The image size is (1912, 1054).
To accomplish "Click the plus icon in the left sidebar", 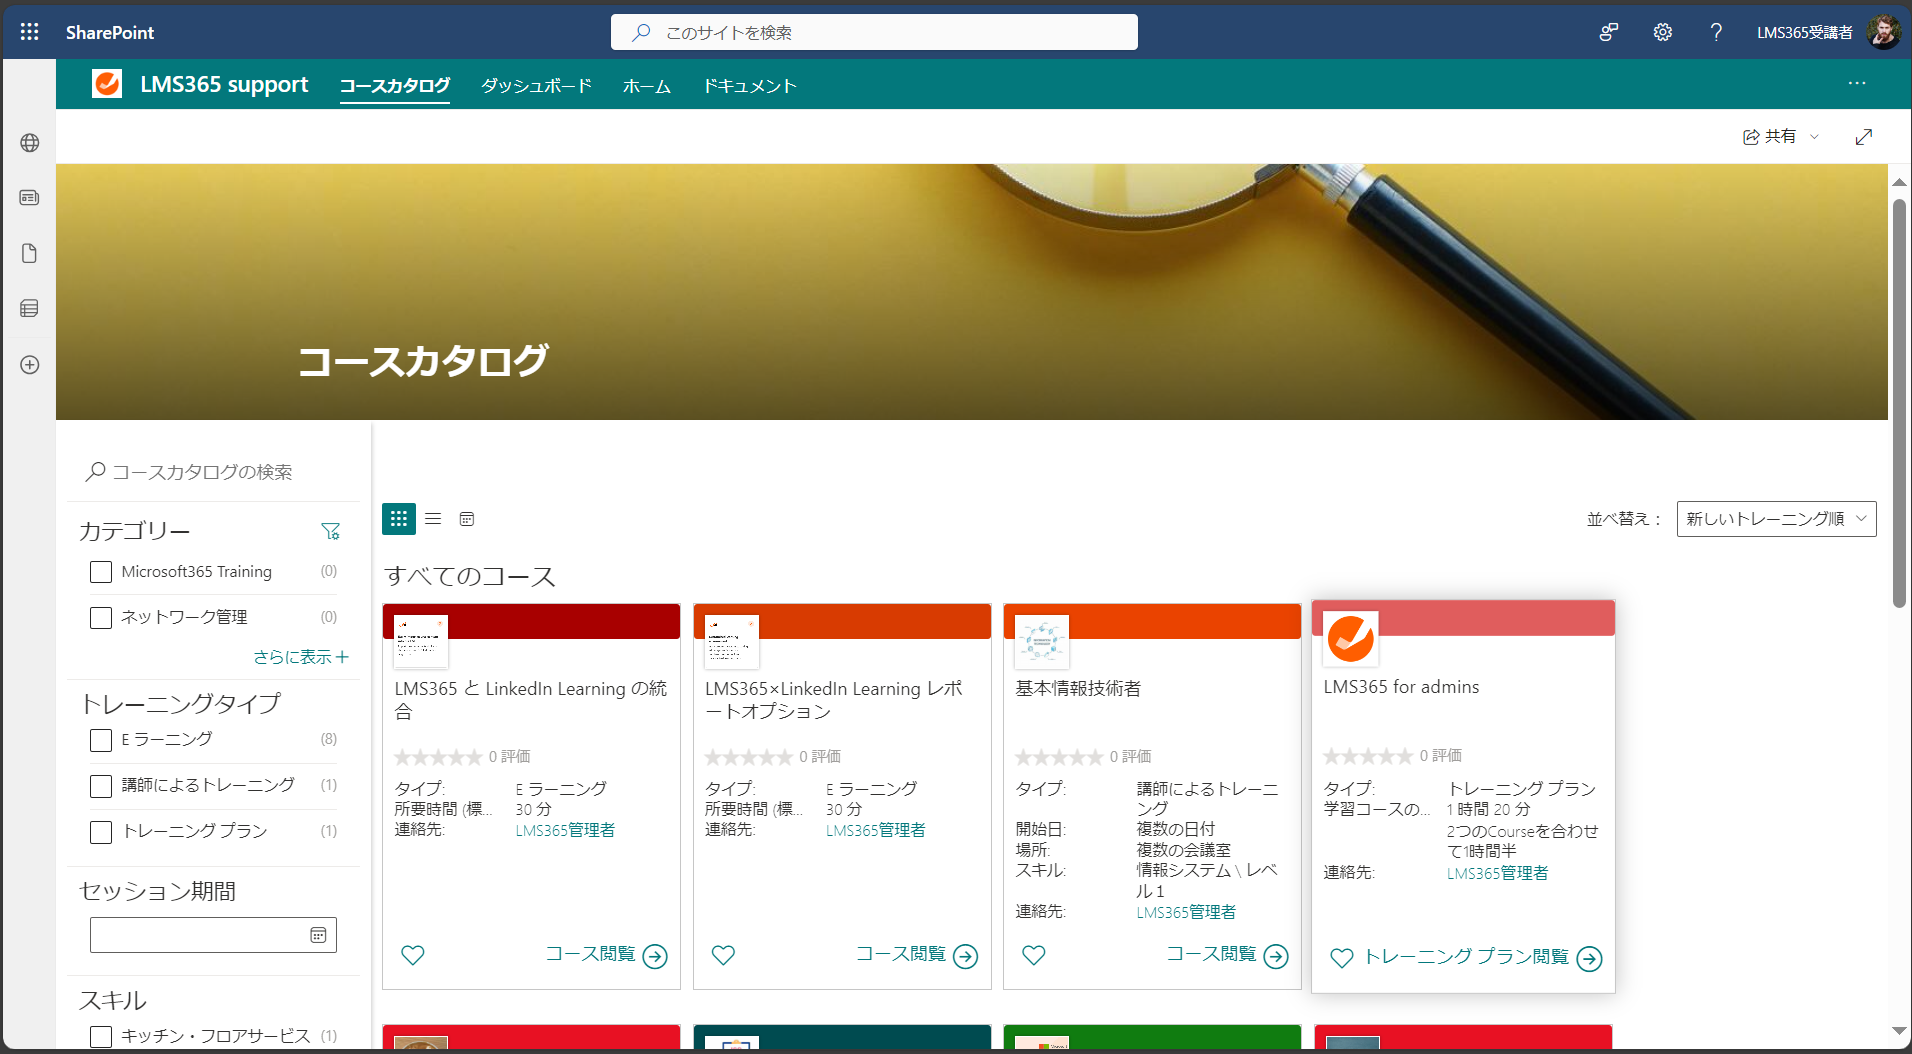I will [x=29, y=365].
